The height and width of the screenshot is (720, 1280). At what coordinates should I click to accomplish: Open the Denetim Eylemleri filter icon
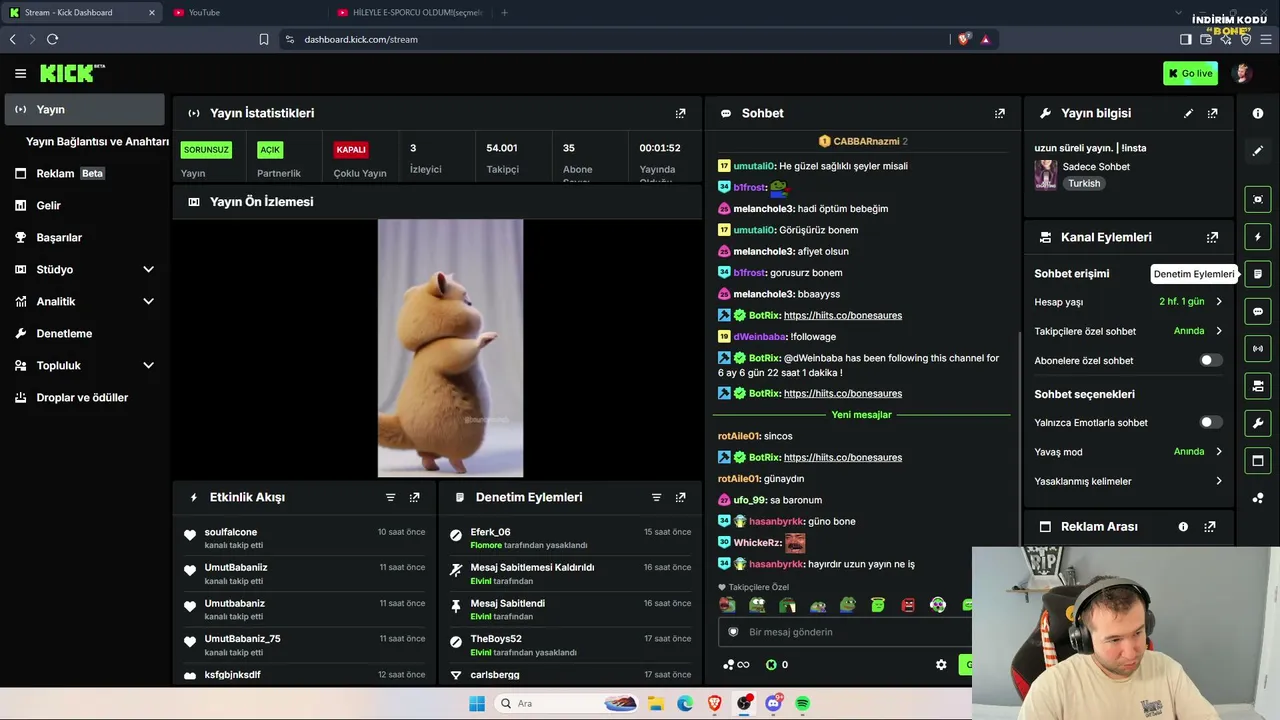point(656,497)
